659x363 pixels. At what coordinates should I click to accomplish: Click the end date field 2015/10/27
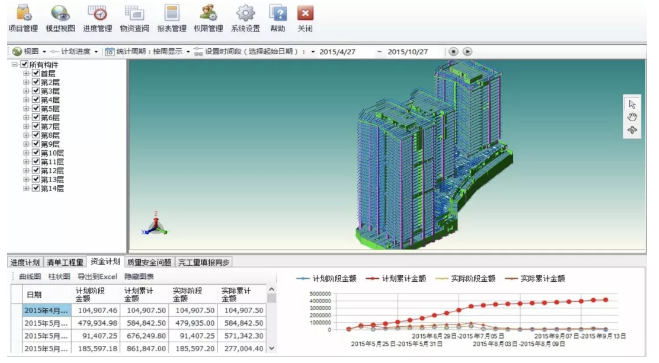click(x=414, y=52)
